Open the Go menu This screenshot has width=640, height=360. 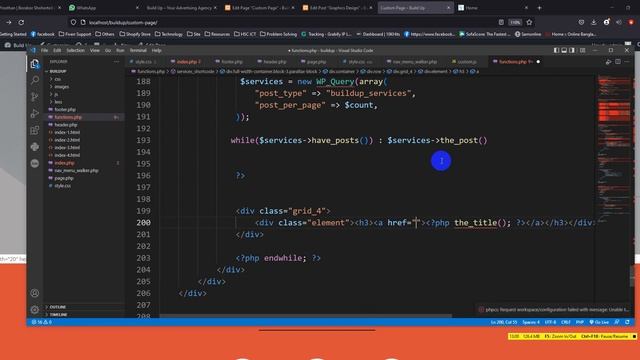tap(108, 50)
